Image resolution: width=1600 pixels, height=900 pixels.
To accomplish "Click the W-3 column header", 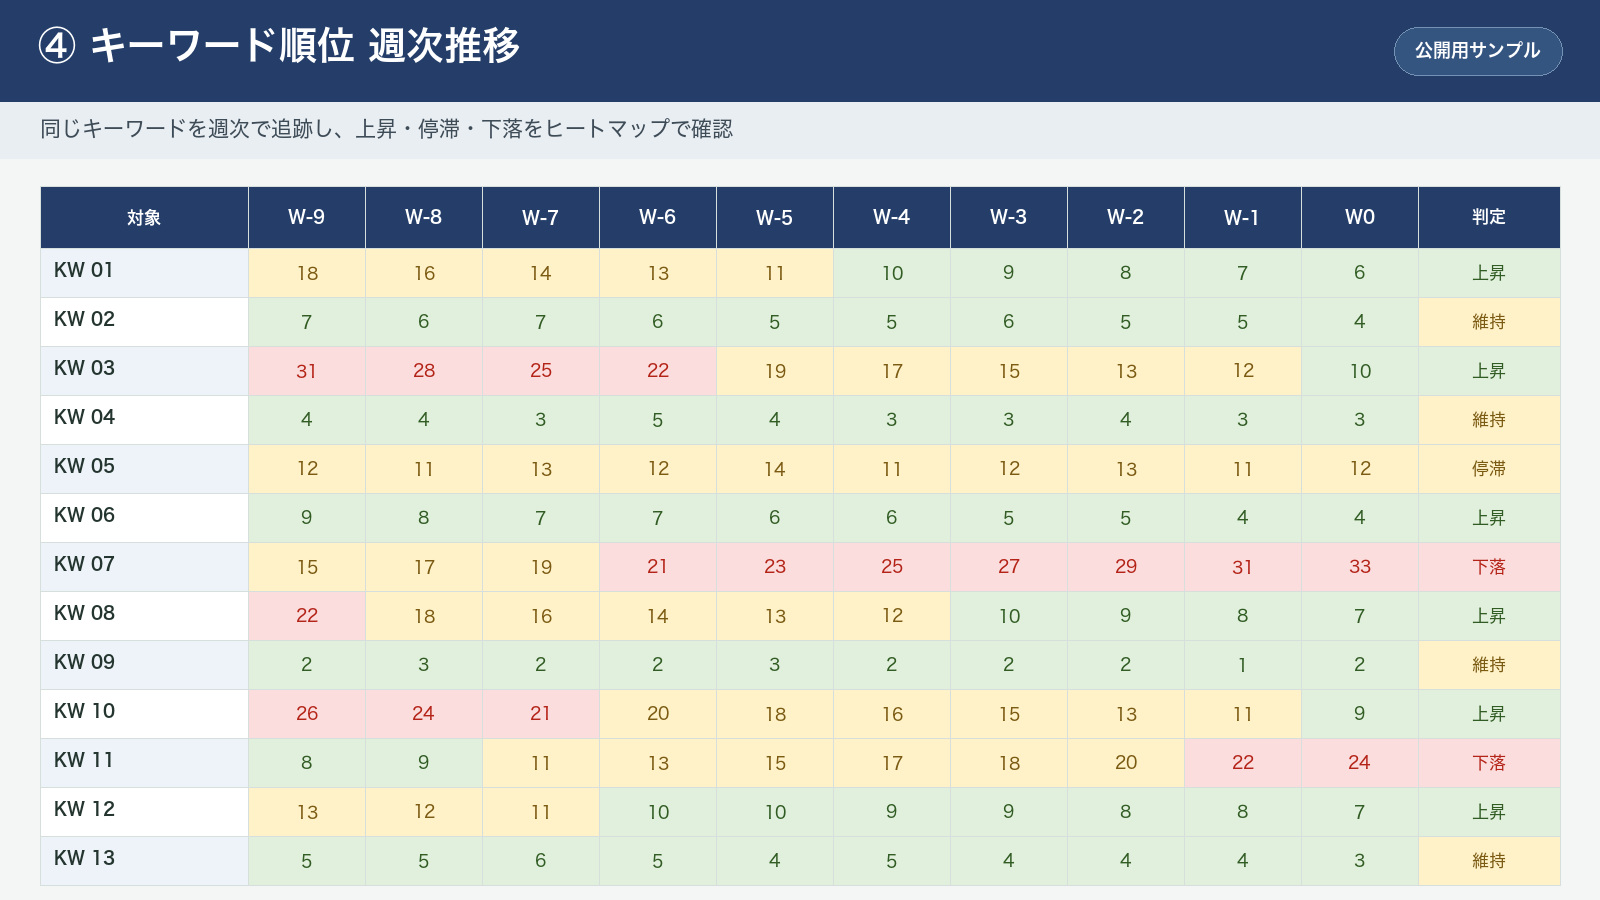I will click(1009, 217).
